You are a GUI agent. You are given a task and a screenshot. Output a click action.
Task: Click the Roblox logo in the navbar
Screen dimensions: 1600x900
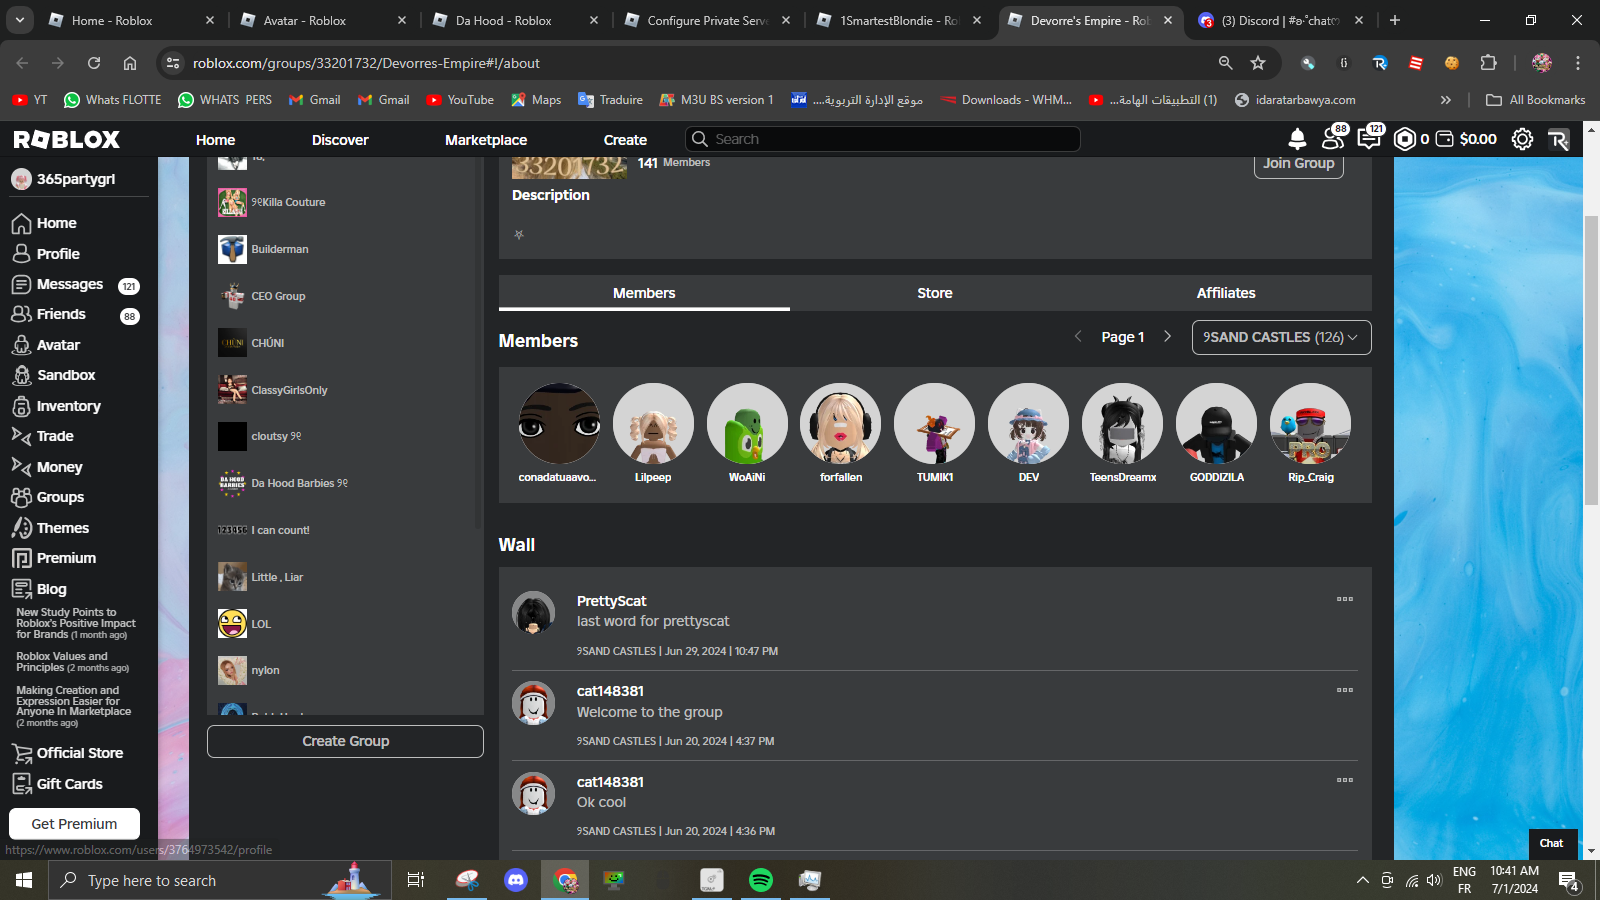click(66, 139)
